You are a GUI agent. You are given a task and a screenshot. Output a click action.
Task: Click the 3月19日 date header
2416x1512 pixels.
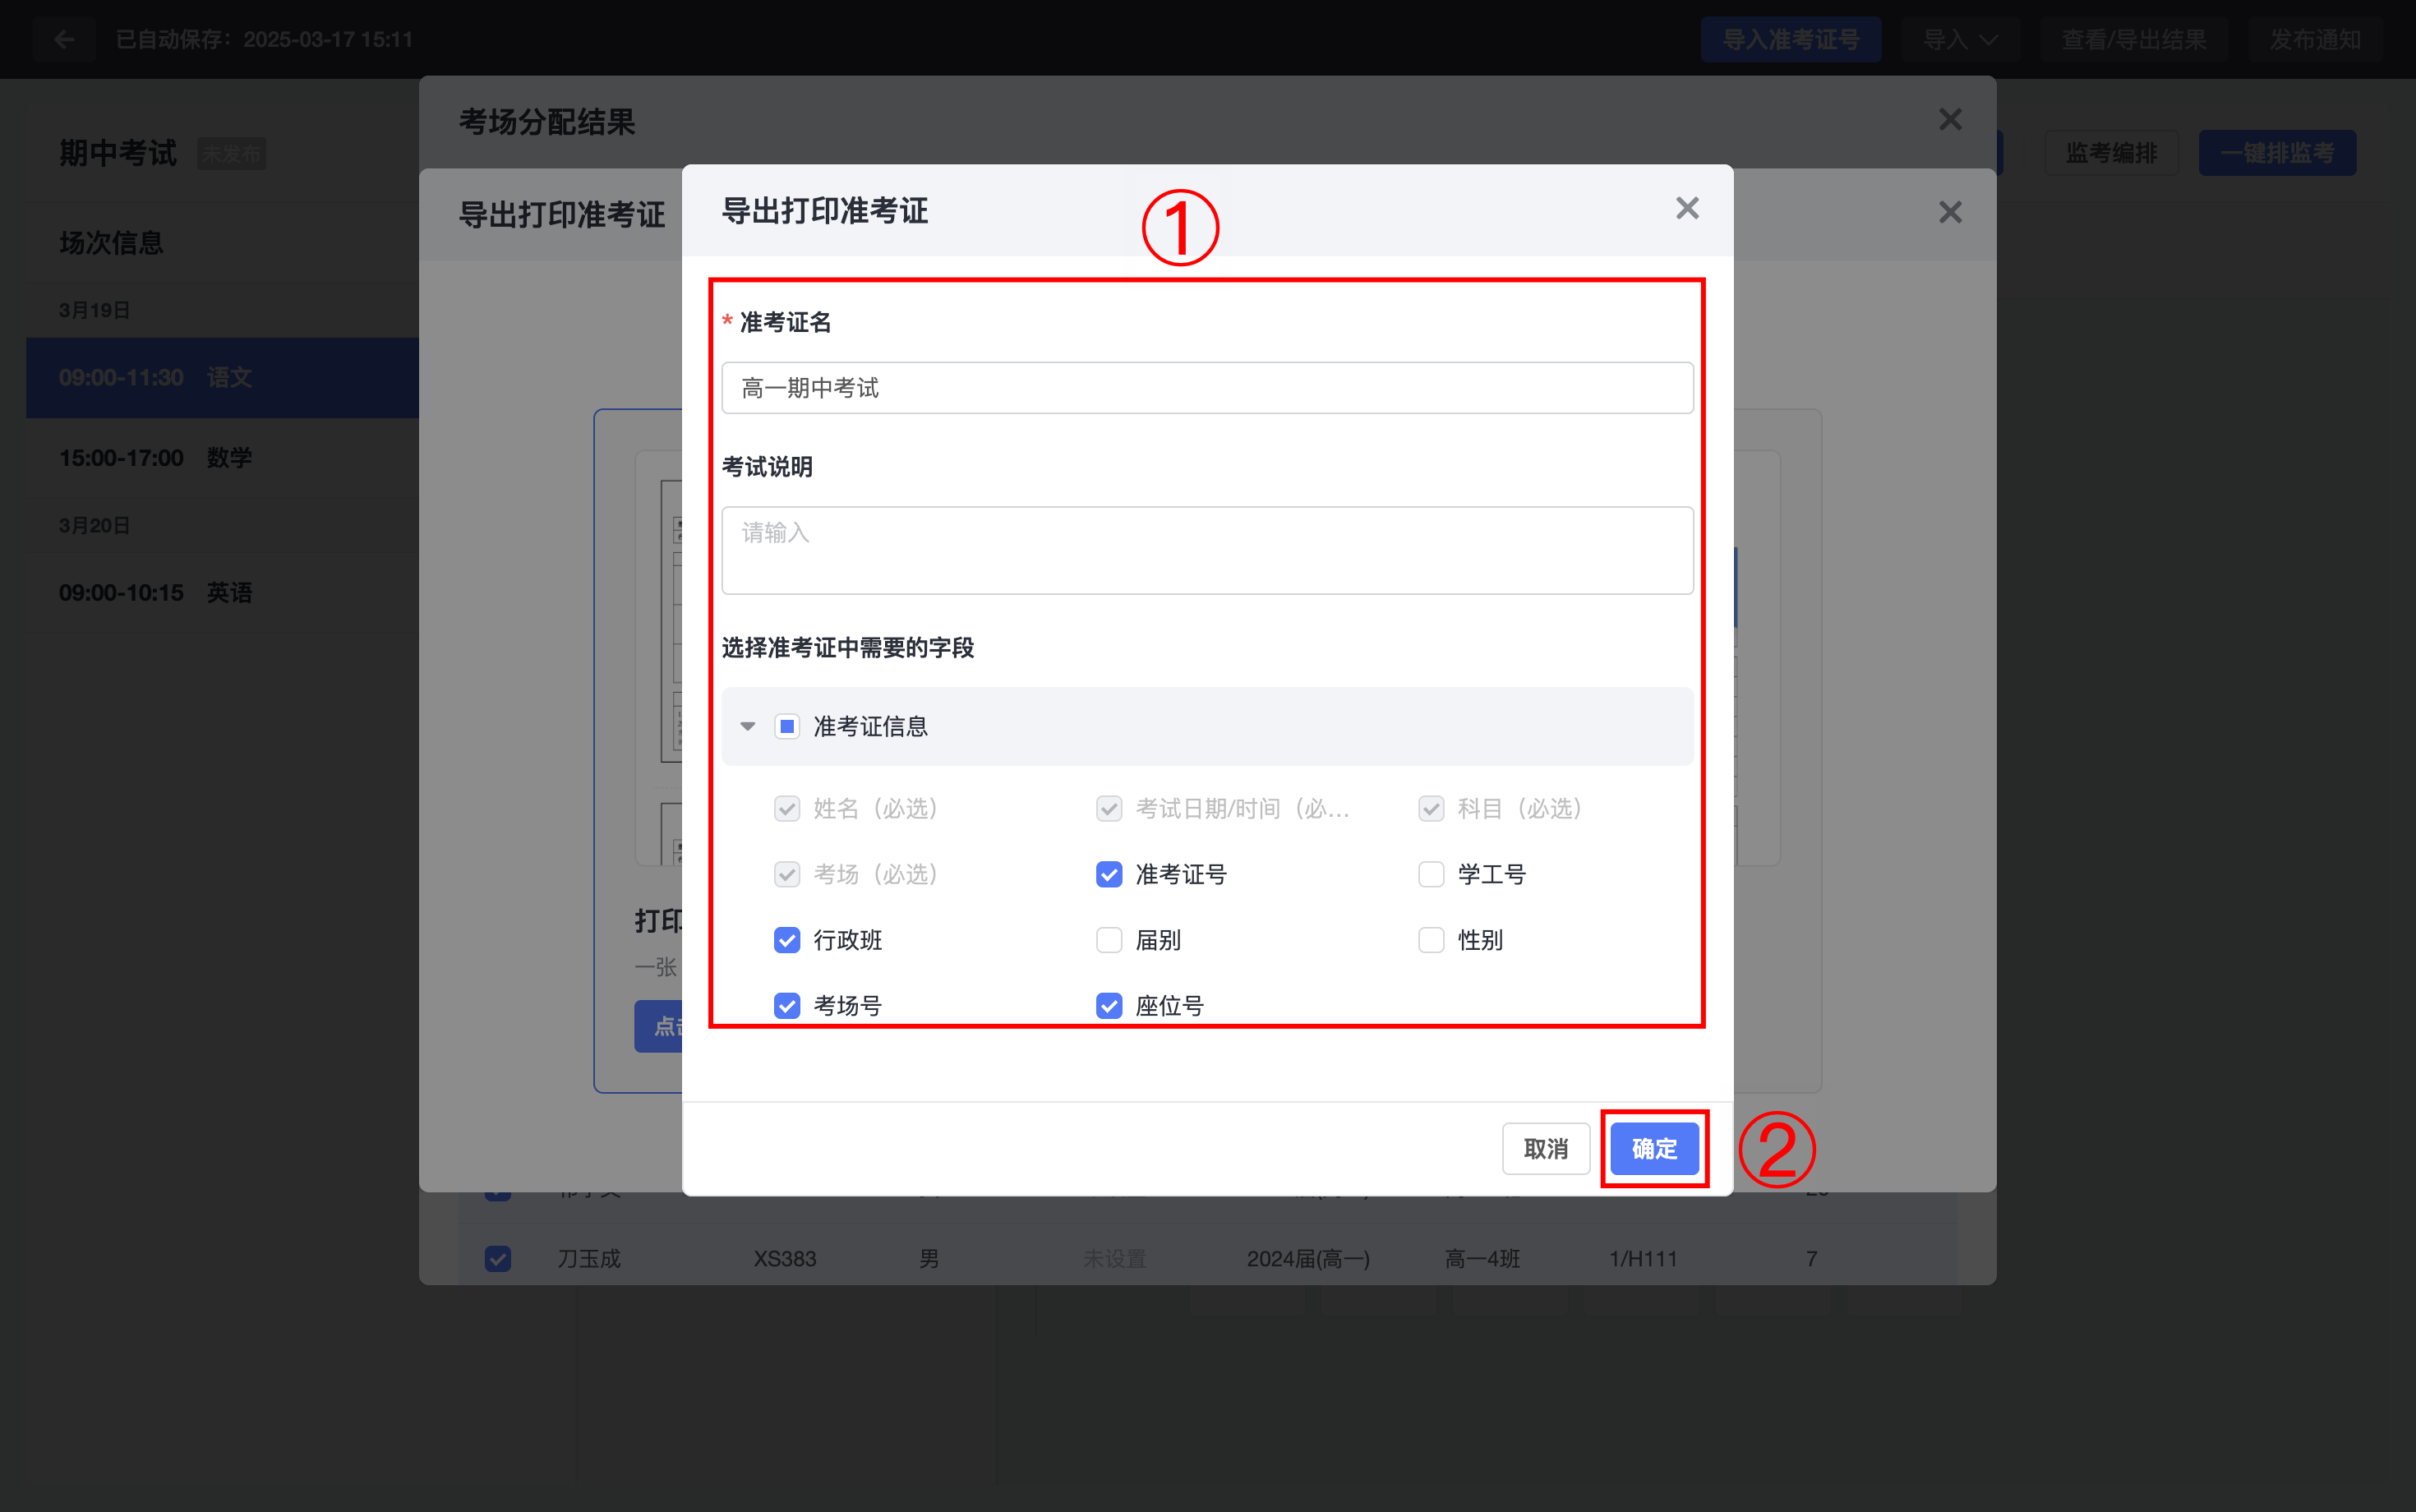click(x=94, y=310)
